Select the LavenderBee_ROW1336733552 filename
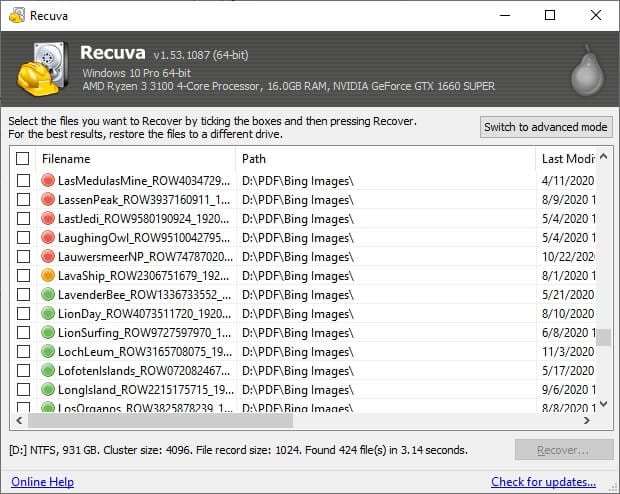Screen dimensions: 620x494 pyautogui.click(x=144, y=295)
